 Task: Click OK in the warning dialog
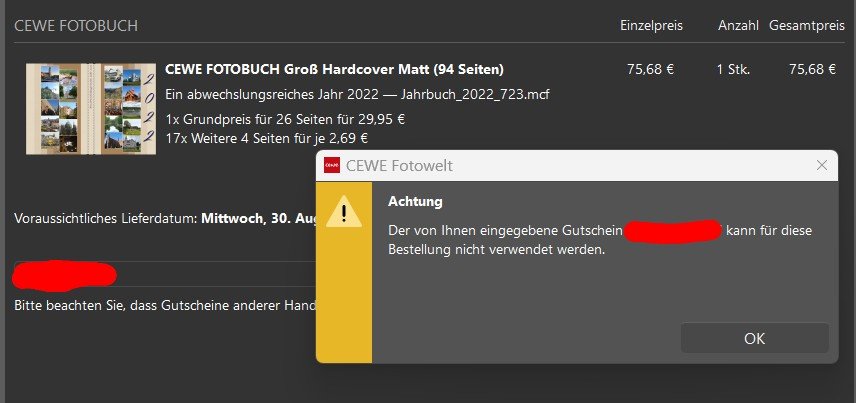click(754, 338)
